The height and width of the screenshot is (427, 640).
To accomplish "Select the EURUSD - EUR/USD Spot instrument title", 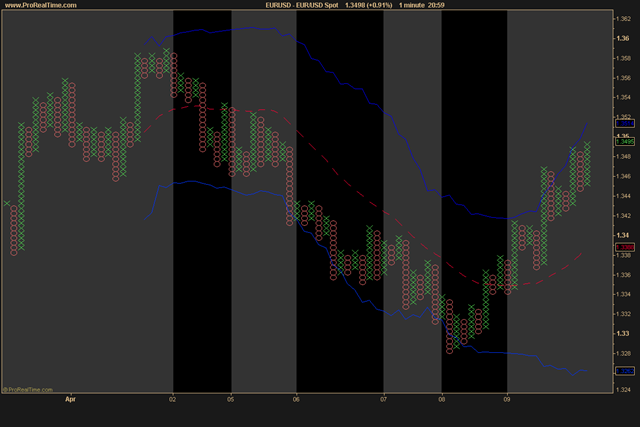I will pos(302,5).
